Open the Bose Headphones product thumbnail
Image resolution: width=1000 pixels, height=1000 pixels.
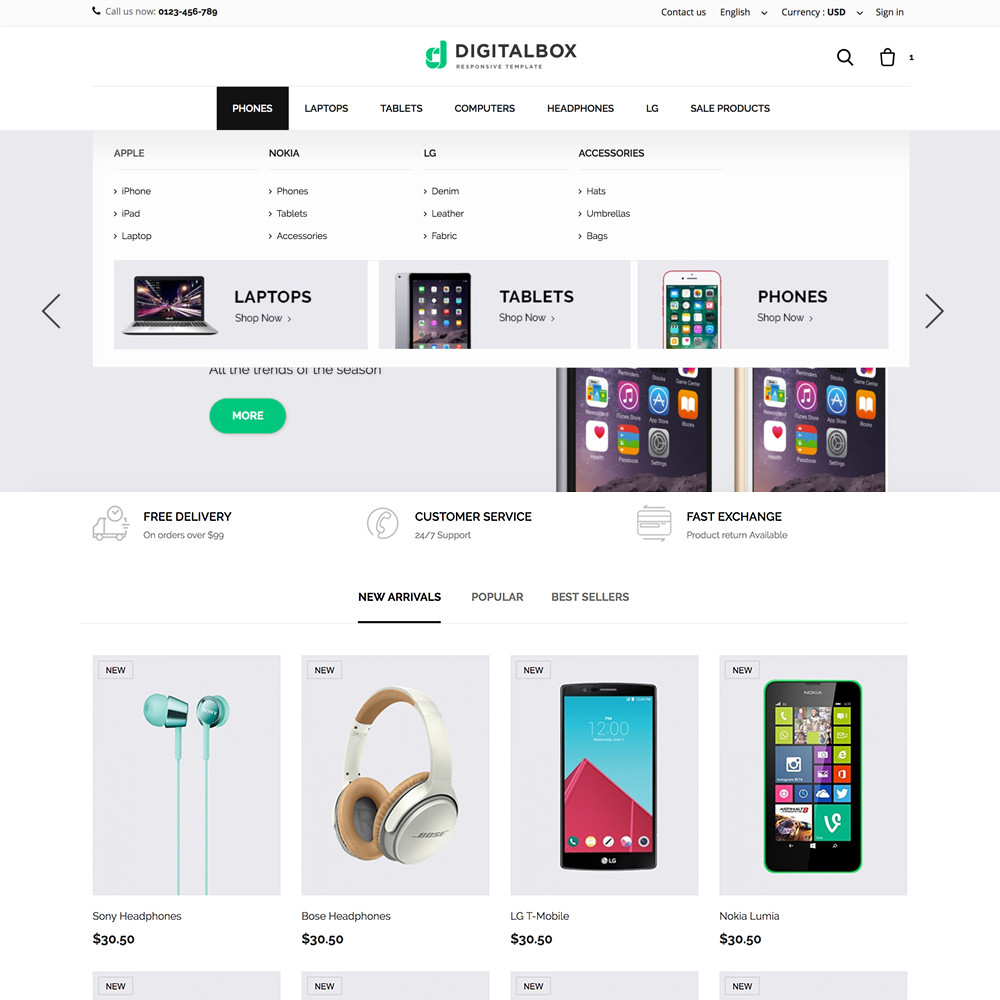coord(395,775)
